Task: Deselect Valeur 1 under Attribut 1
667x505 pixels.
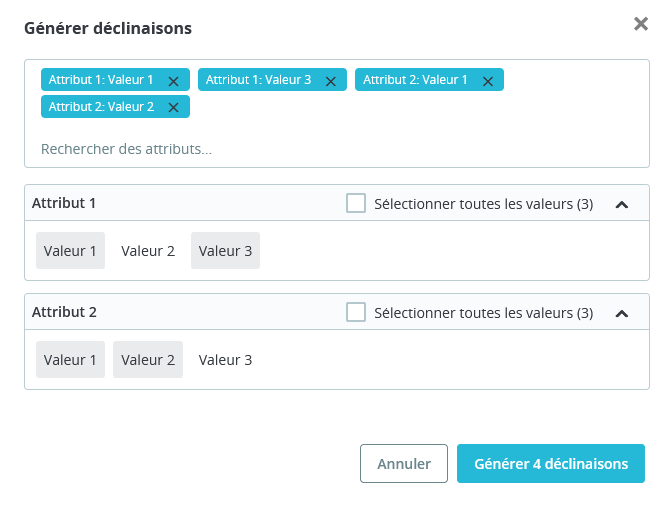Action: pos(70,251)
